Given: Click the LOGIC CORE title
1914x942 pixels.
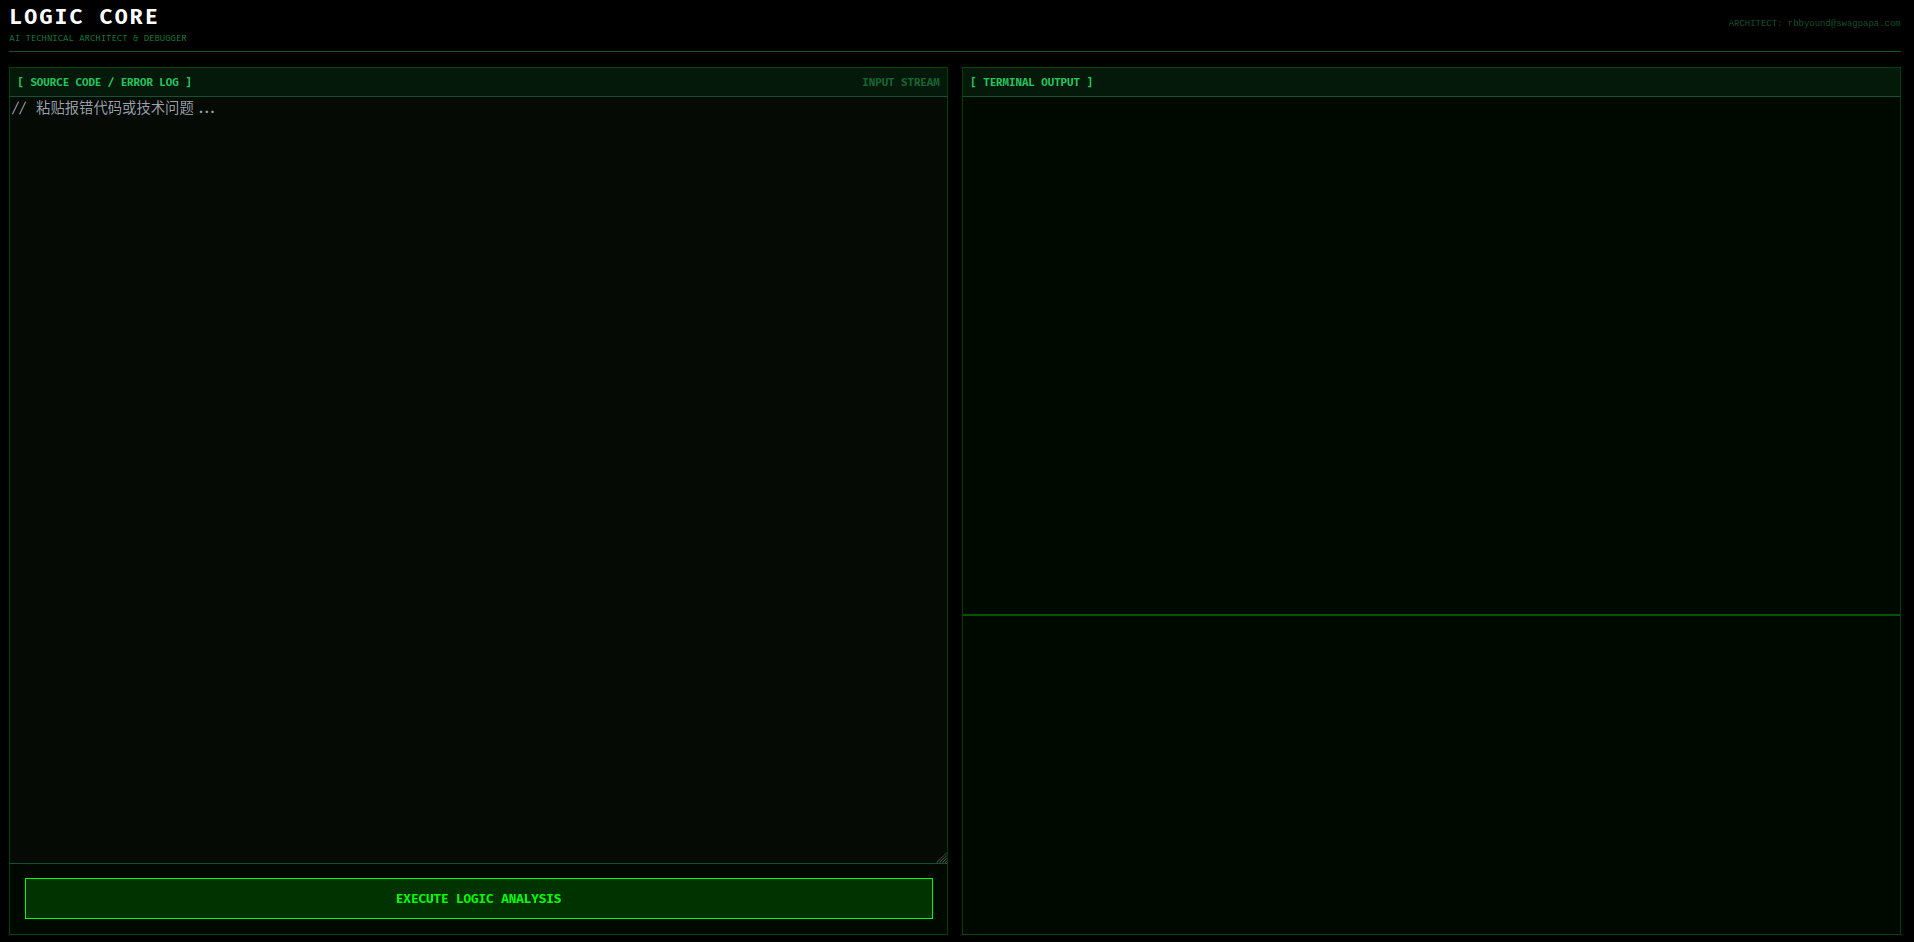Looking at the screenshot, I should click(x=84, y=17).
